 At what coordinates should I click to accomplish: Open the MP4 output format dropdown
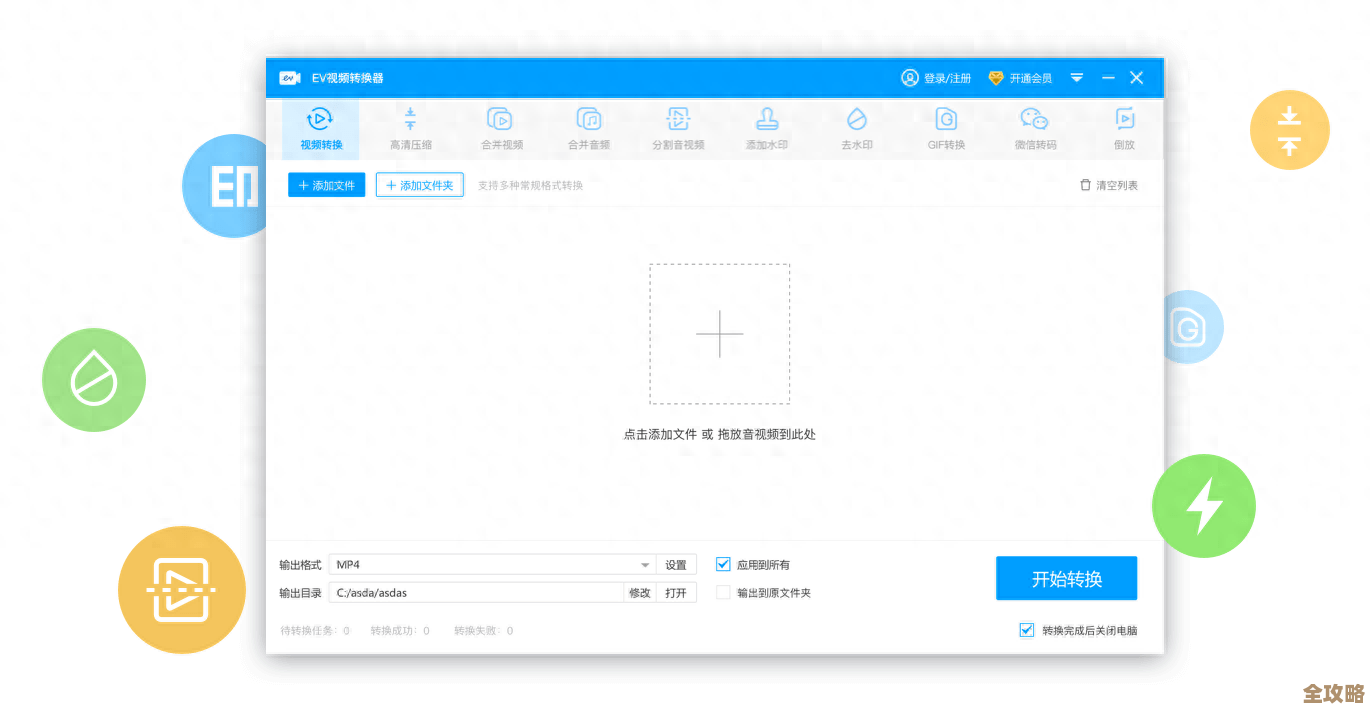(645, 564)
